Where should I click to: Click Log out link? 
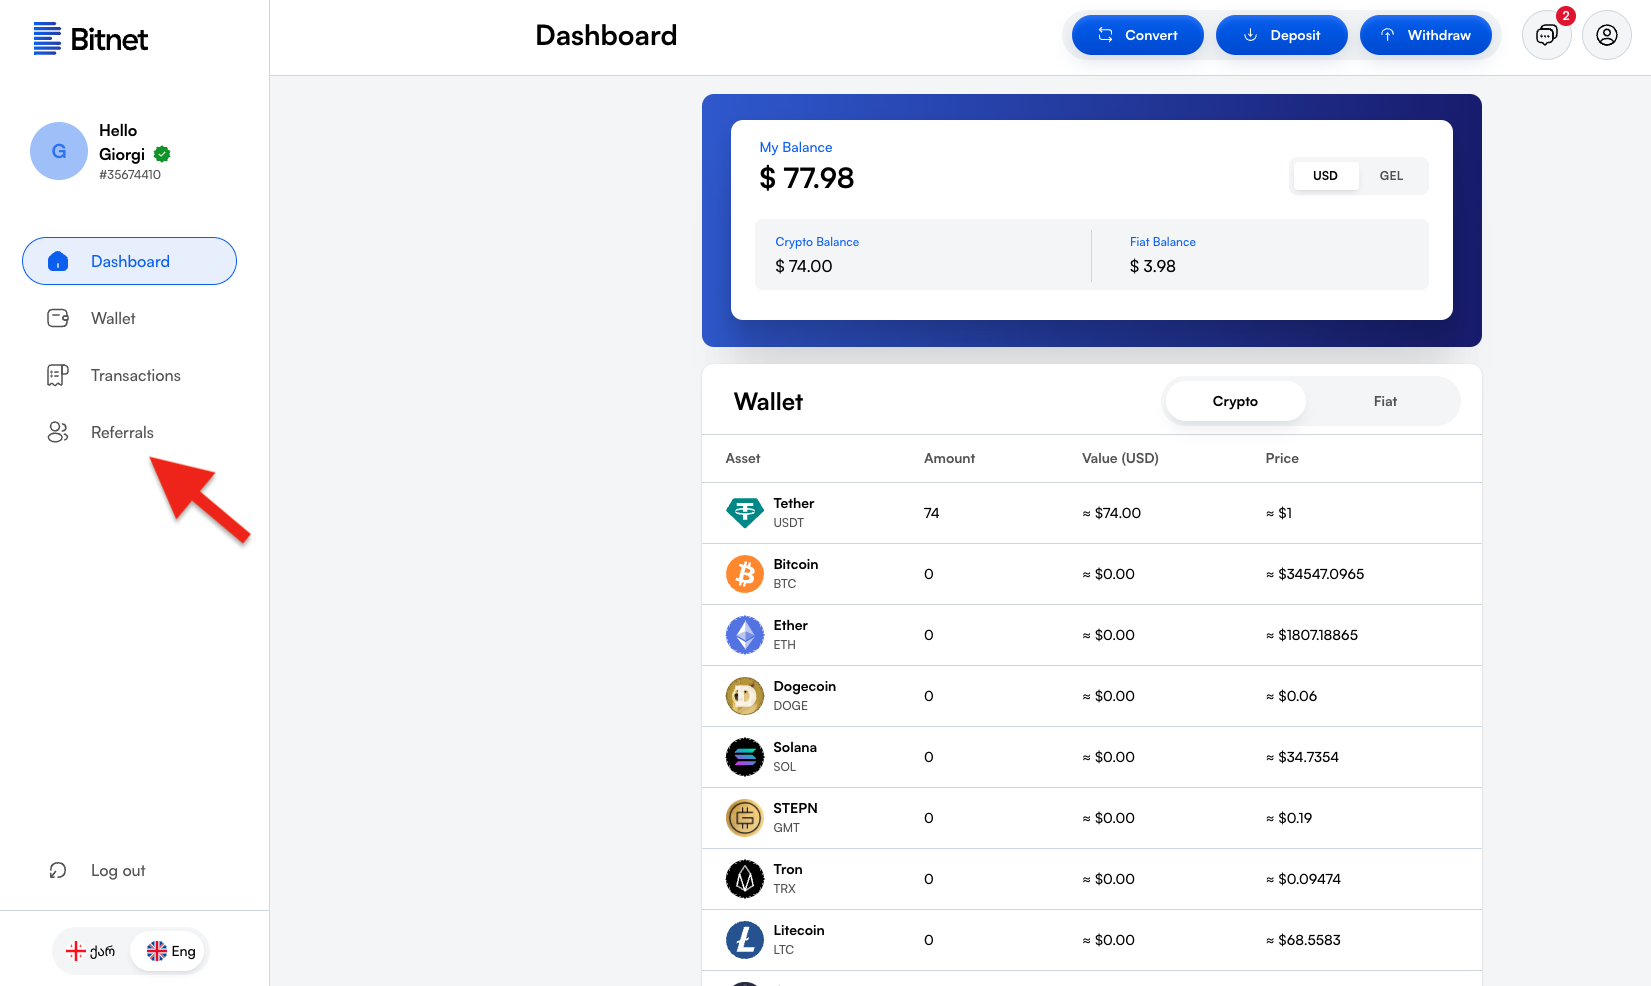point(118,871)
